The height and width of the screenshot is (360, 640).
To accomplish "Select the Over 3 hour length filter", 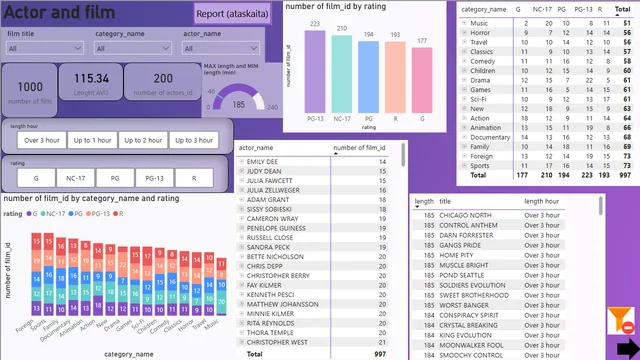I will click(x=42, y=140).
